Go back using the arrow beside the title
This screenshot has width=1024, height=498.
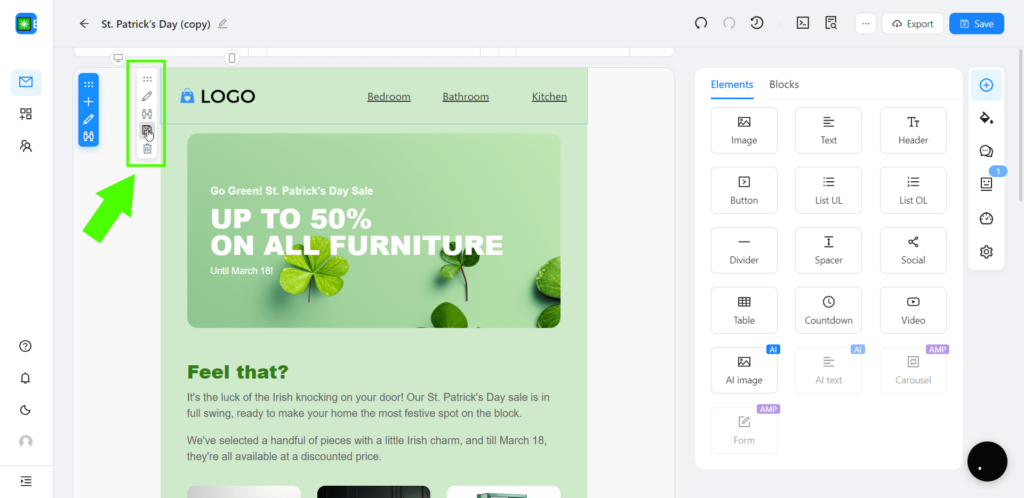[84, 23]
